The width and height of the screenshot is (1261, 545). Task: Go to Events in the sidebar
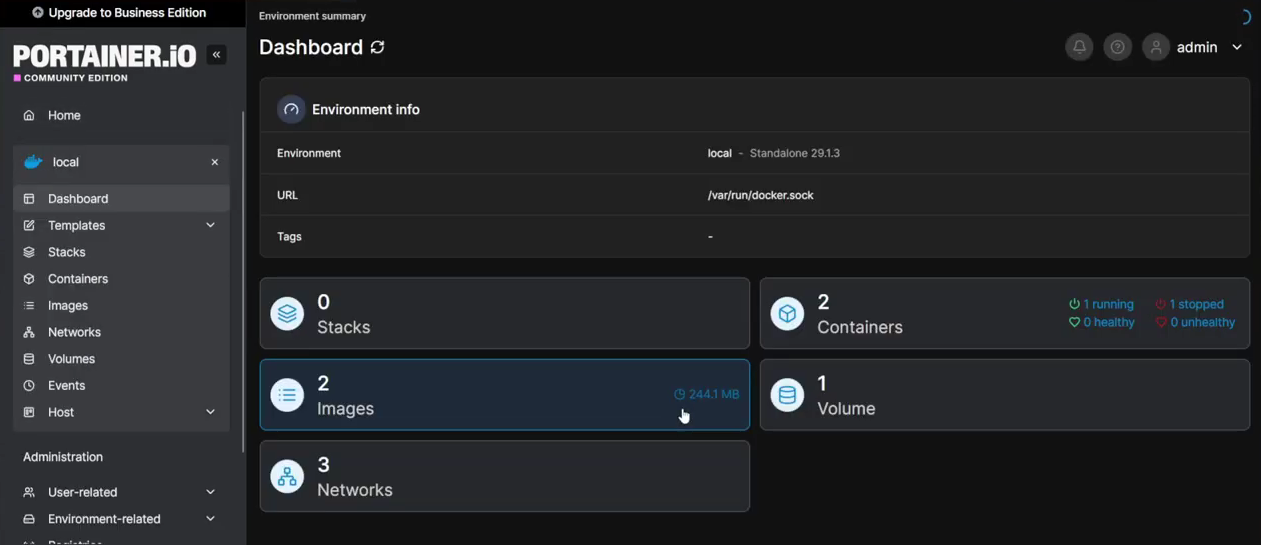click(66, 386)
